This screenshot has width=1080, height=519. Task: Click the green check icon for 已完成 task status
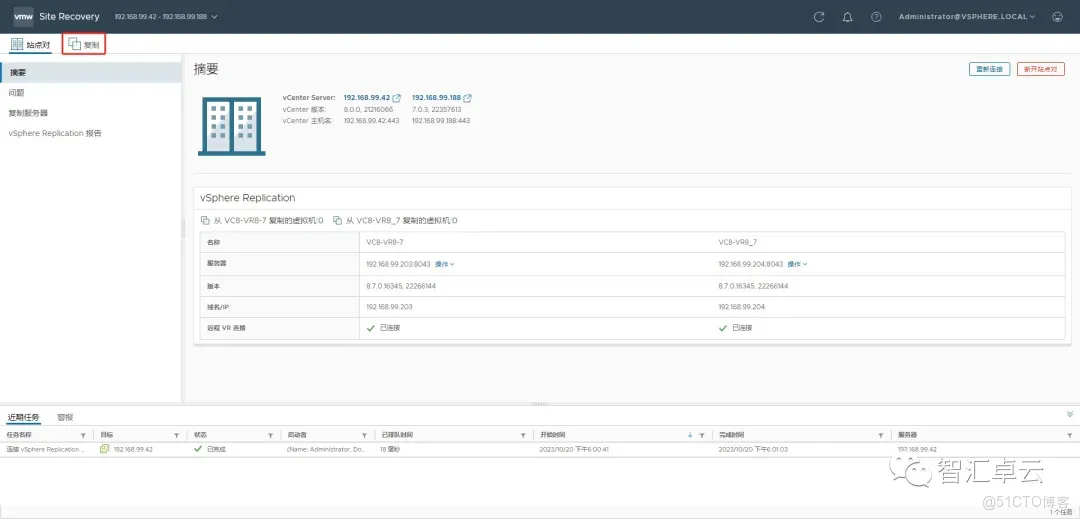tap(198, 449)
